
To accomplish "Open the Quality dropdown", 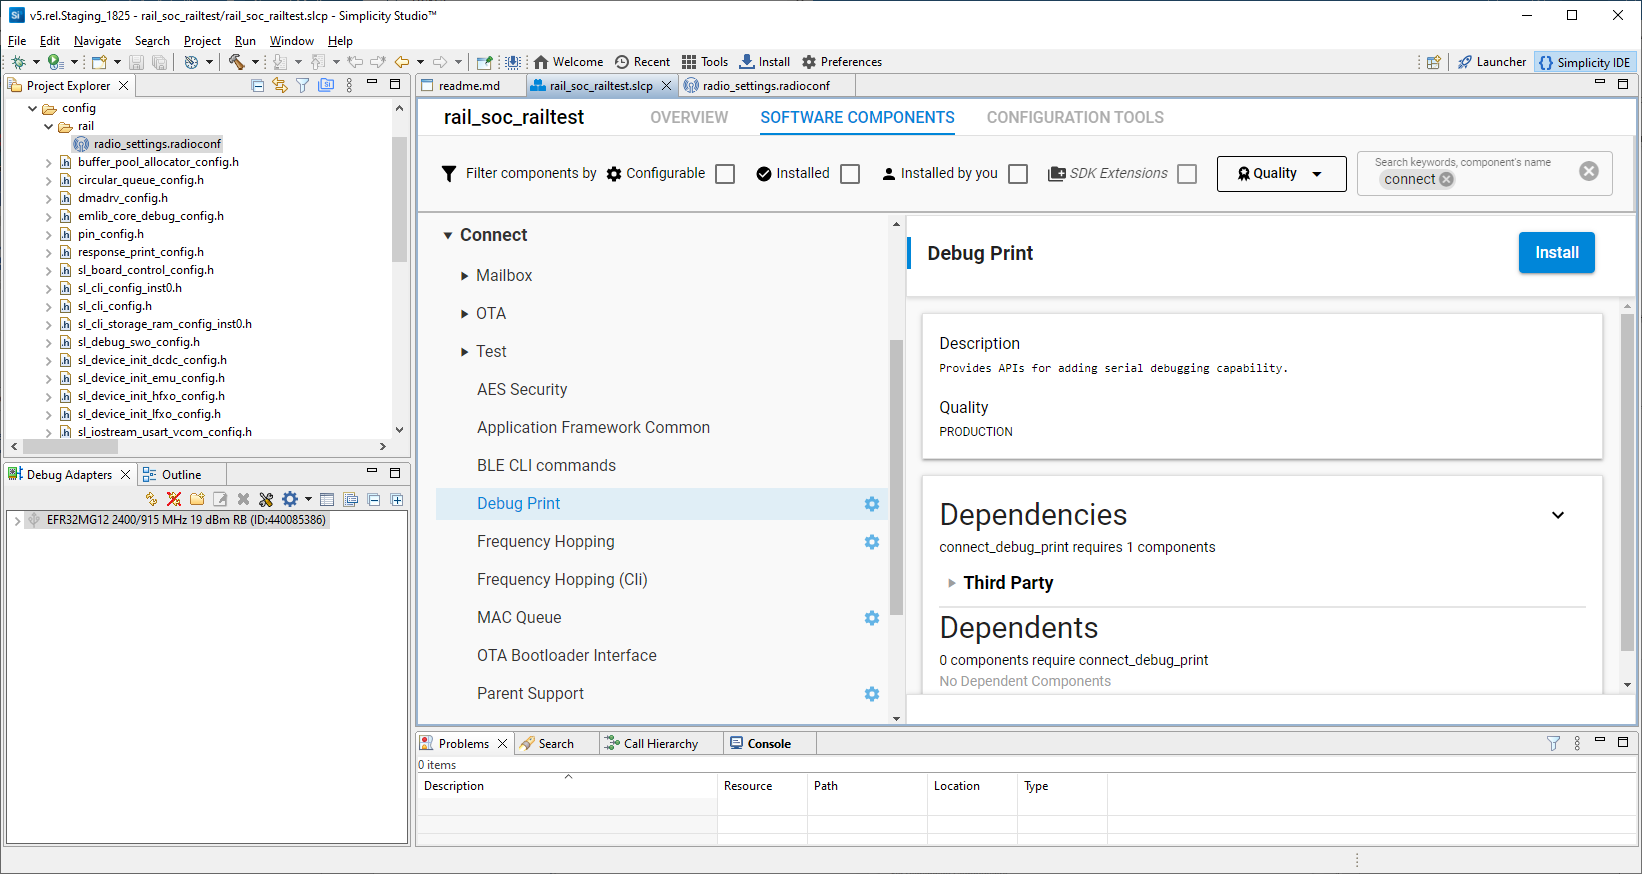I will click(x=1280, y=174).
